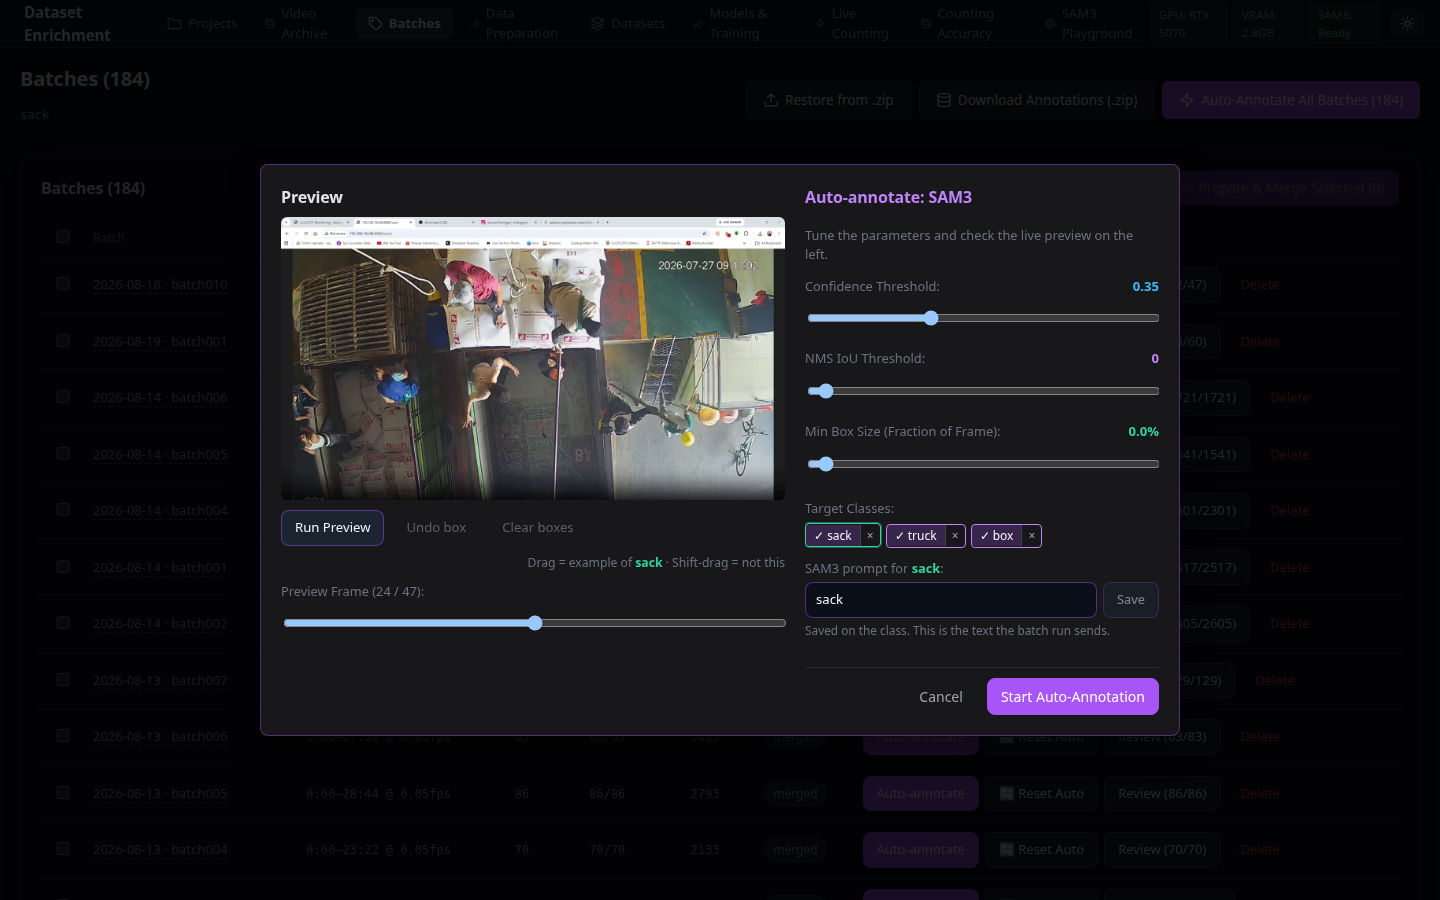Click the NMS IoU Threshold slider handle
Image resolution: width=1440 pixels, height=900 pixels.
tap(825, 391)
